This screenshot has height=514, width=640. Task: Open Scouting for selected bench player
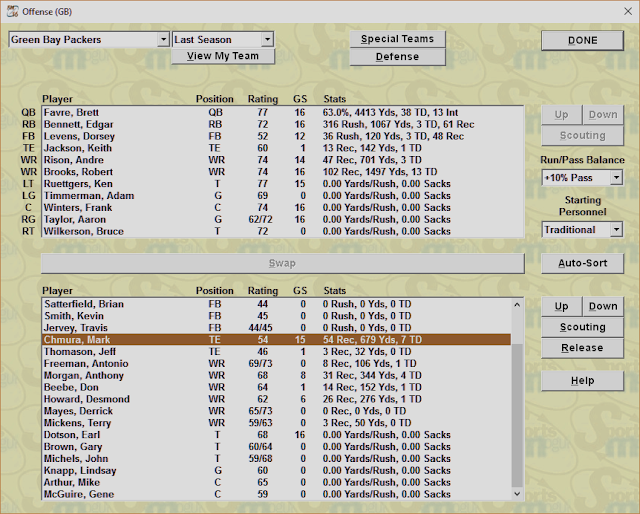click(582, 327)
